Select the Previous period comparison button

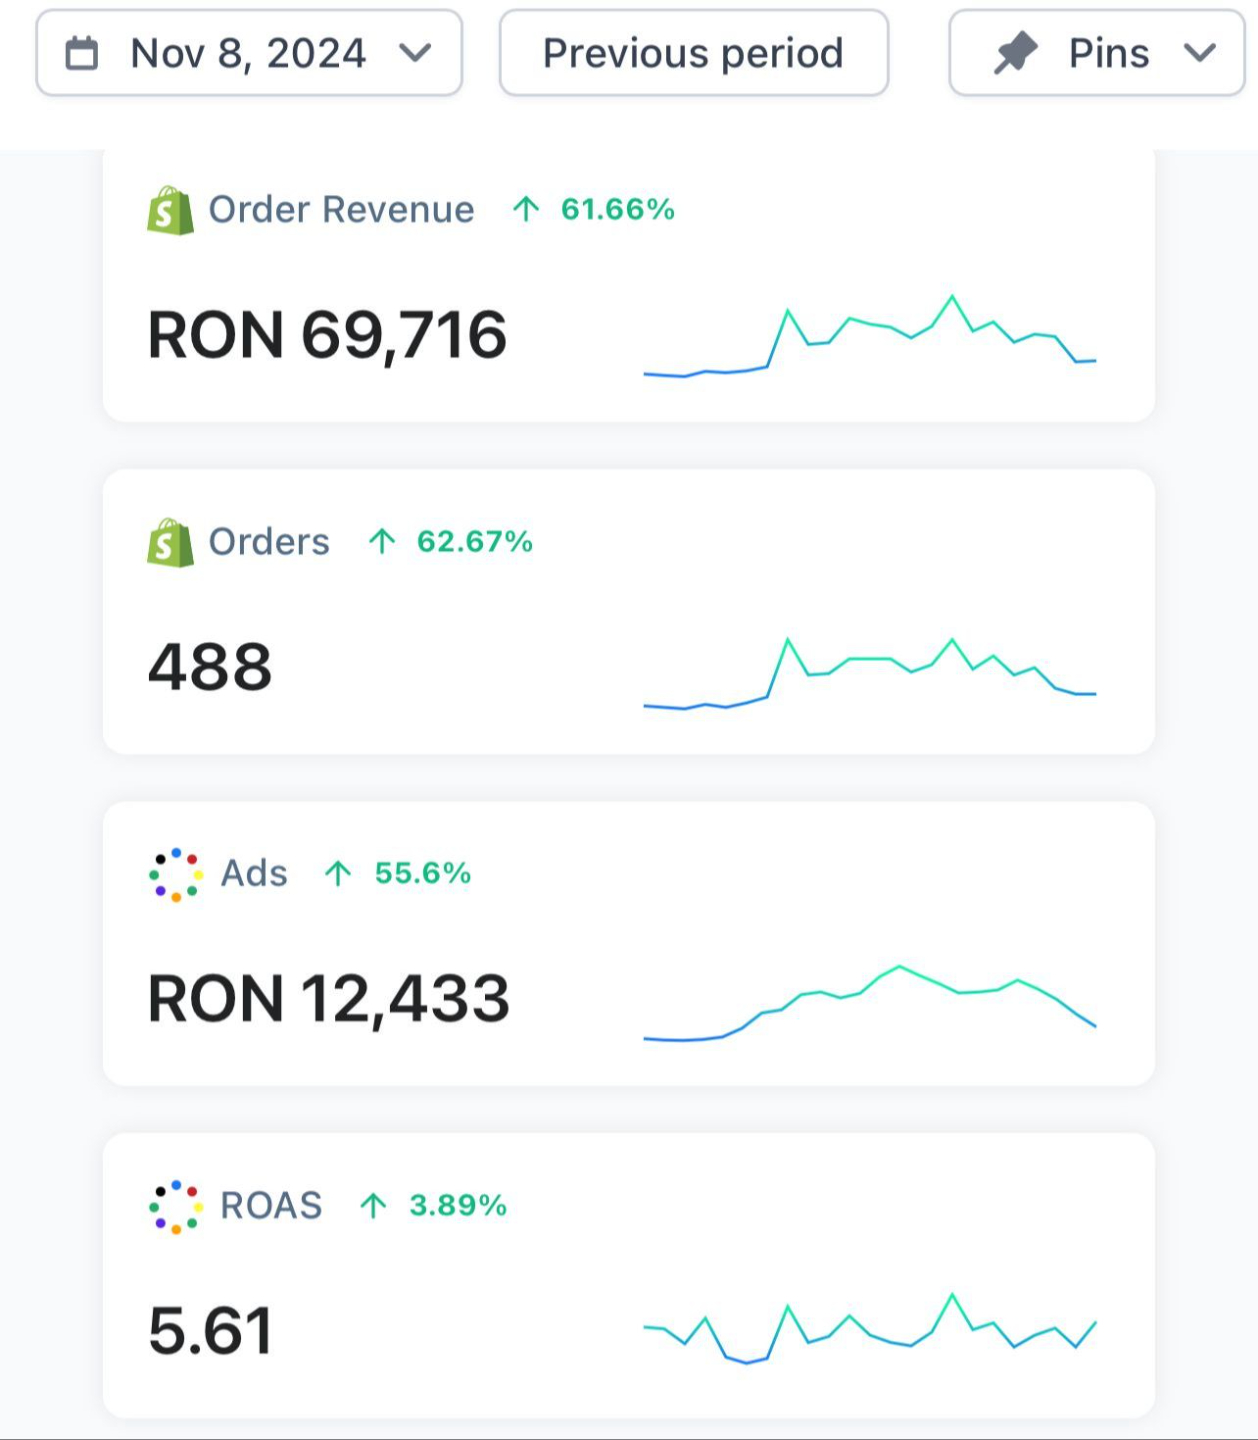click(x=694, y=53)
